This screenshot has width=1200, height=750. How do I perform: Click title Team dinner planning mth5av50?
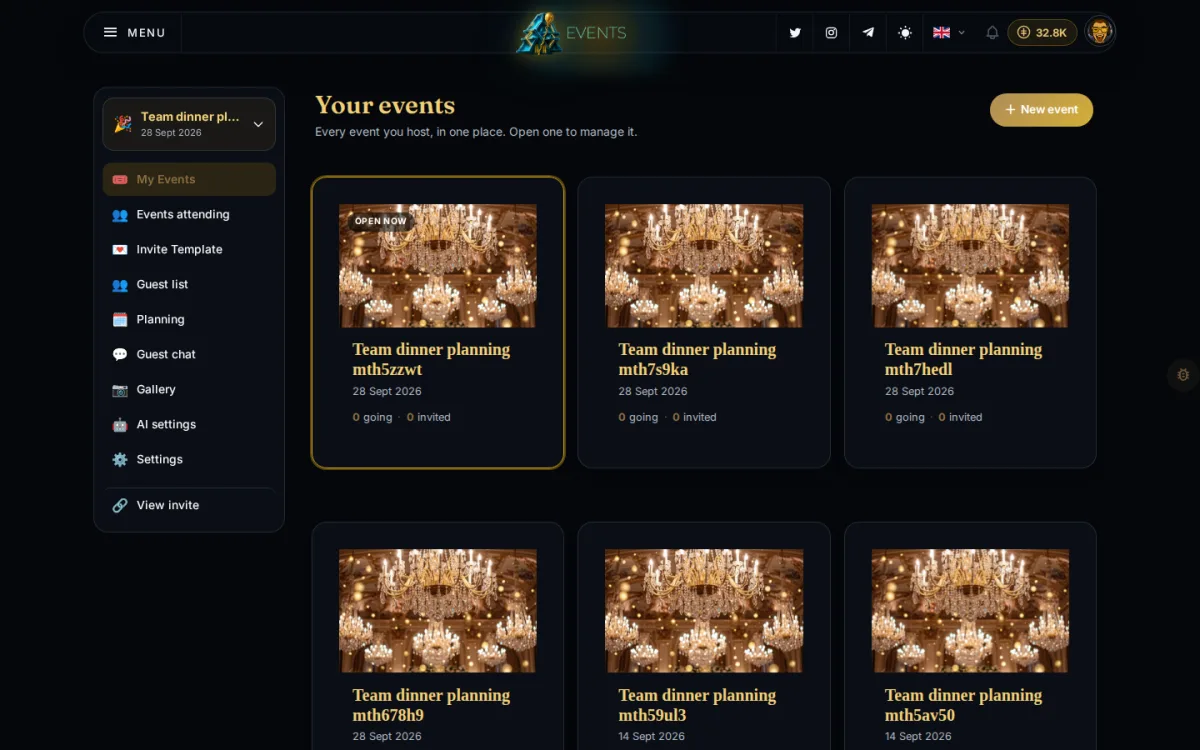pos(963,705)
